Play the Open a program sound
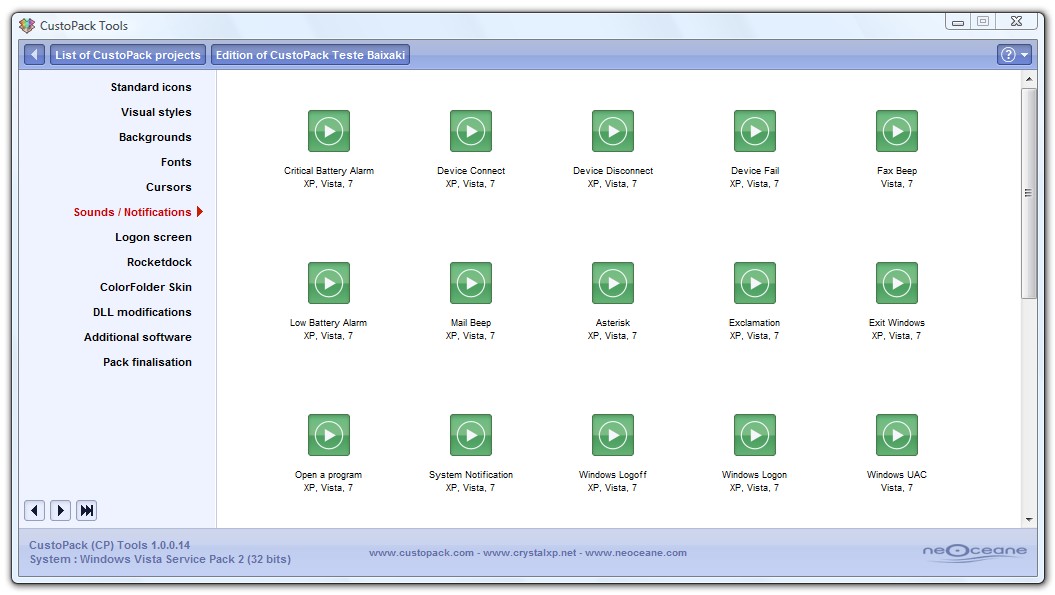The width and height of the screenshot is (1055, 595). (x=329, y=435)
